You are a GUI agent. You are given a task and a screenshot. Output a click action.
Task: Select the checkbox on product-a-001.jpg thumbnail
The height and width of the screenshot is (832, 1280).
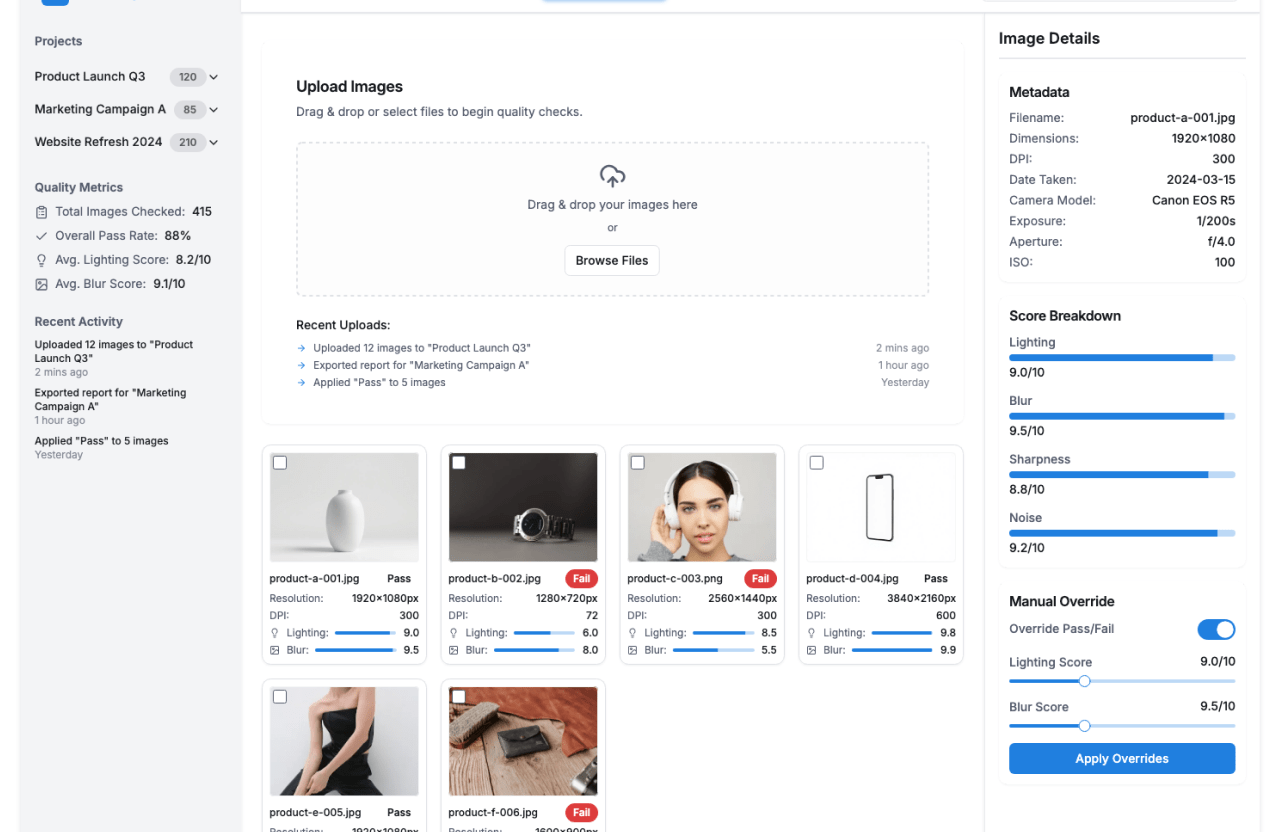(280, 463)
